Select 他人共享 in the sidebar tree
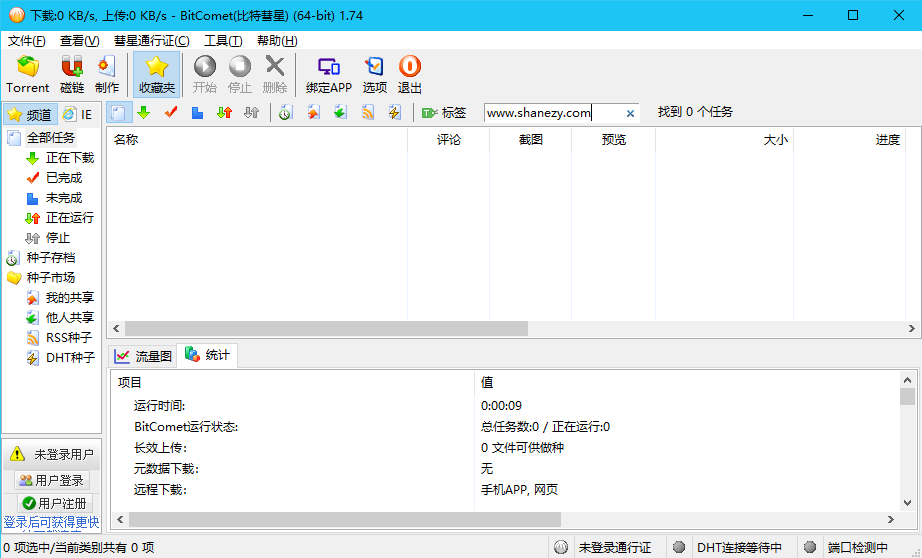This screenshot has width=922, height=558. pyautogui.click(x=70, y=318)
